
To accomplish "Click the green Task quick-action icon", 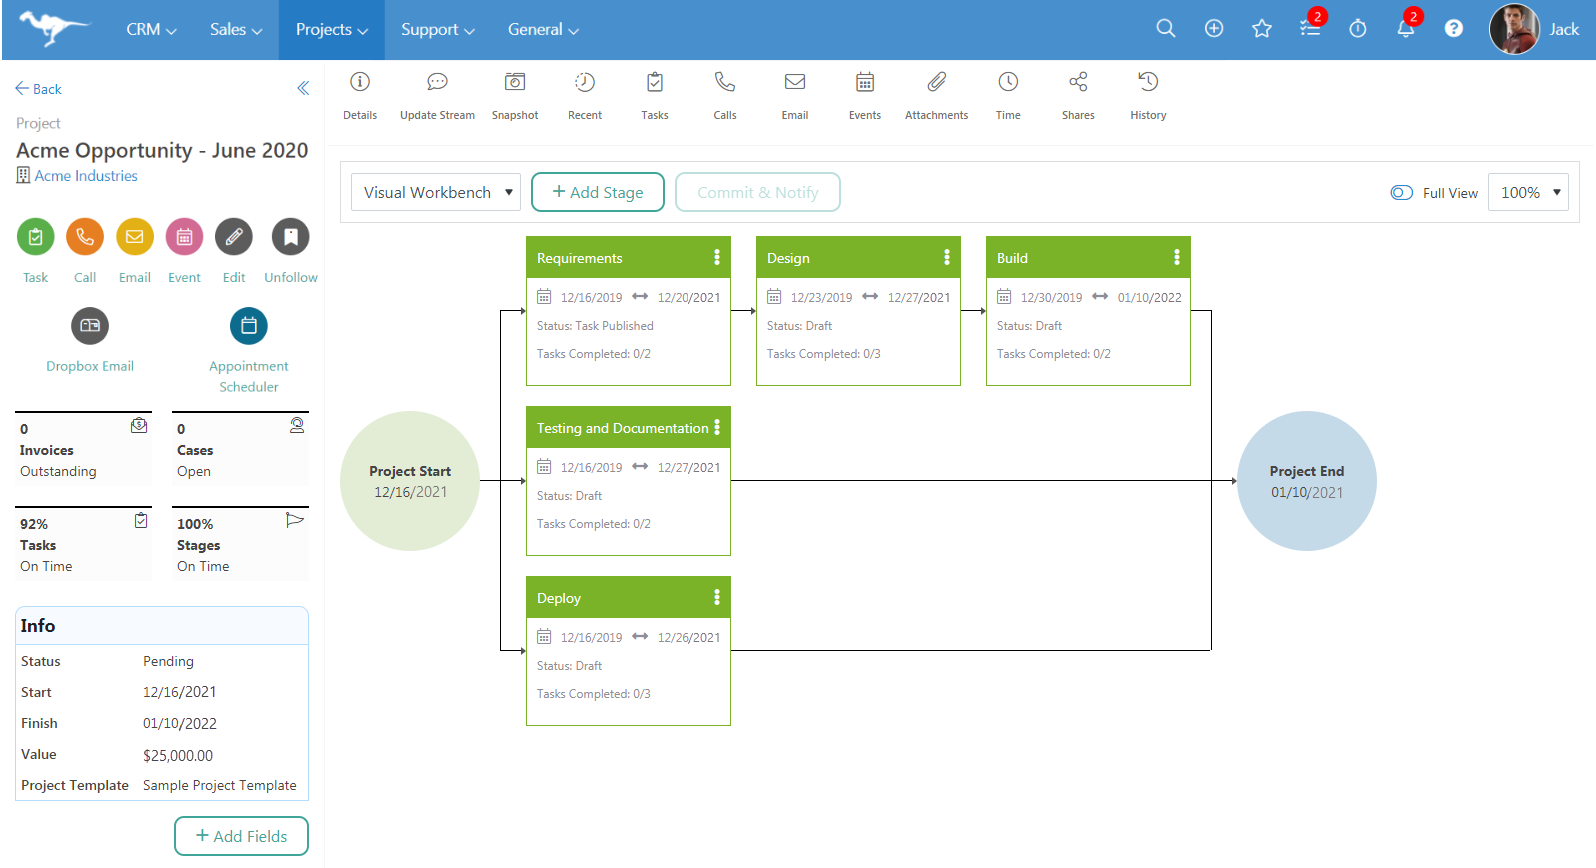I will [x=35, y=237].
